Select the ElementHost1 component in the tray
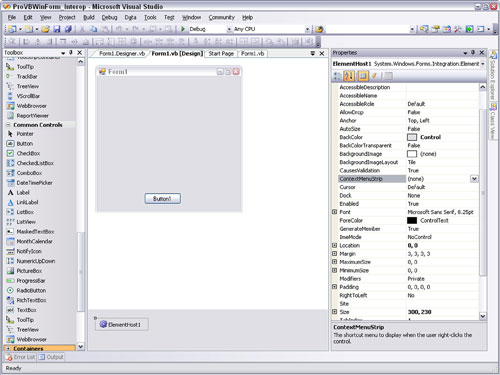Image resolution: width=500 pixels, height=375 pixels. (122, 324)
